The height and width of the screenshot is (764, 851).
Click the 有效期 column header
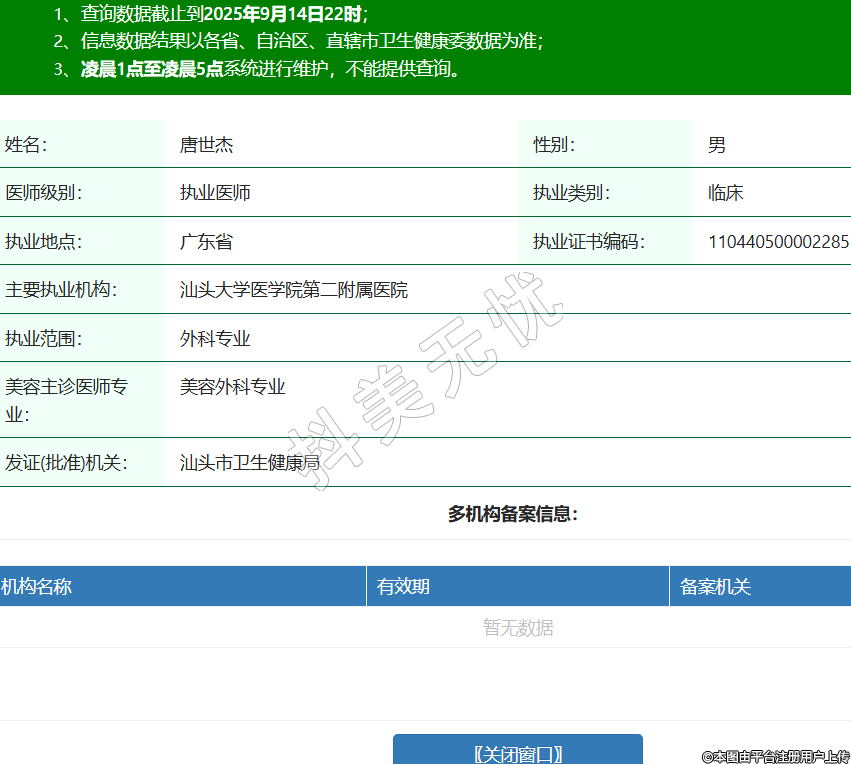[x=403, y=587]
